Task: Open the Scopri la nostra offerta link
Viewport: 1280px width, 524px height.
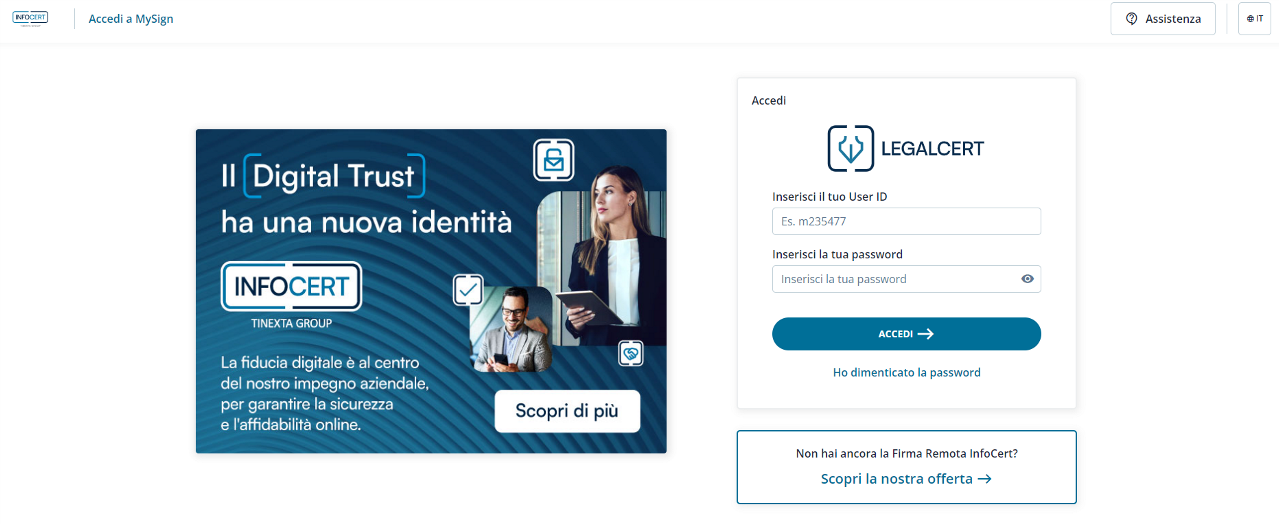Action: pyautogui.click(x=906, y=479)
